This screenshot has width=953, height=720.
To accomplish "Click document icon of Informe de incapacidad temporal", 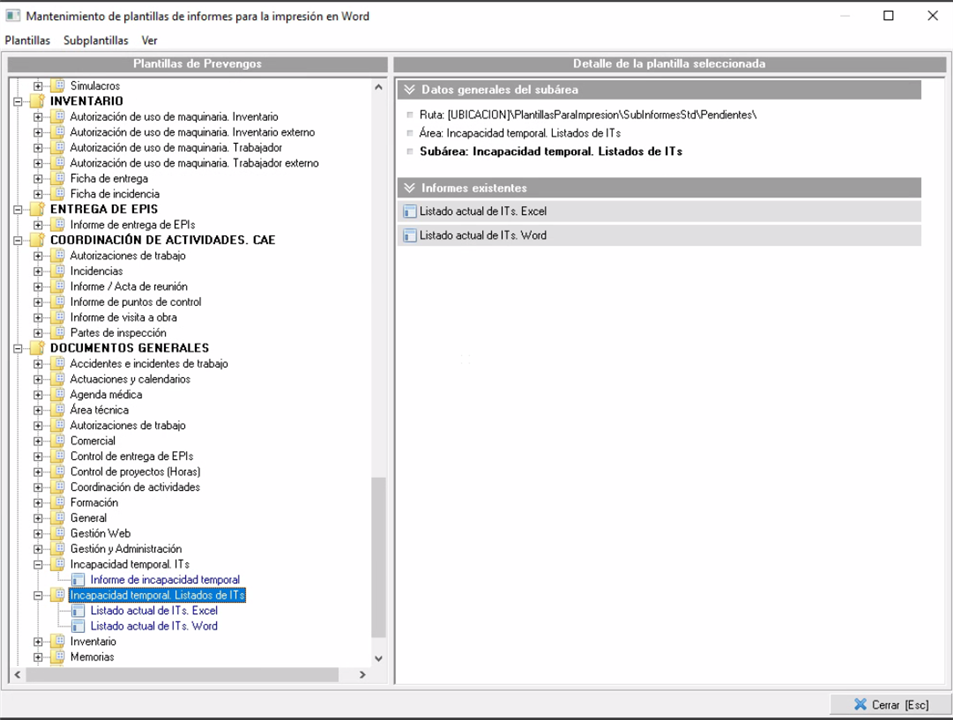I will (79, 580).
